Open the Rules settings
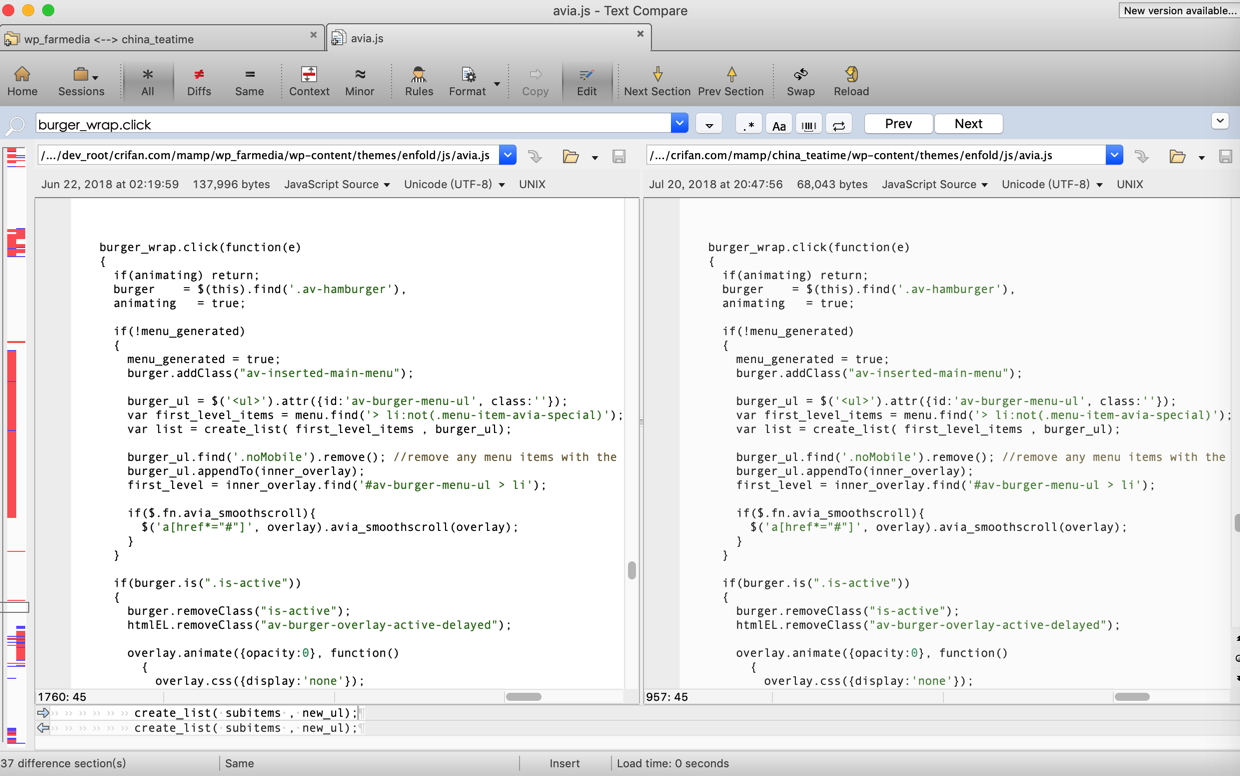The width and height of the screenshot is (1240, 776). click(x=419, y=80)
